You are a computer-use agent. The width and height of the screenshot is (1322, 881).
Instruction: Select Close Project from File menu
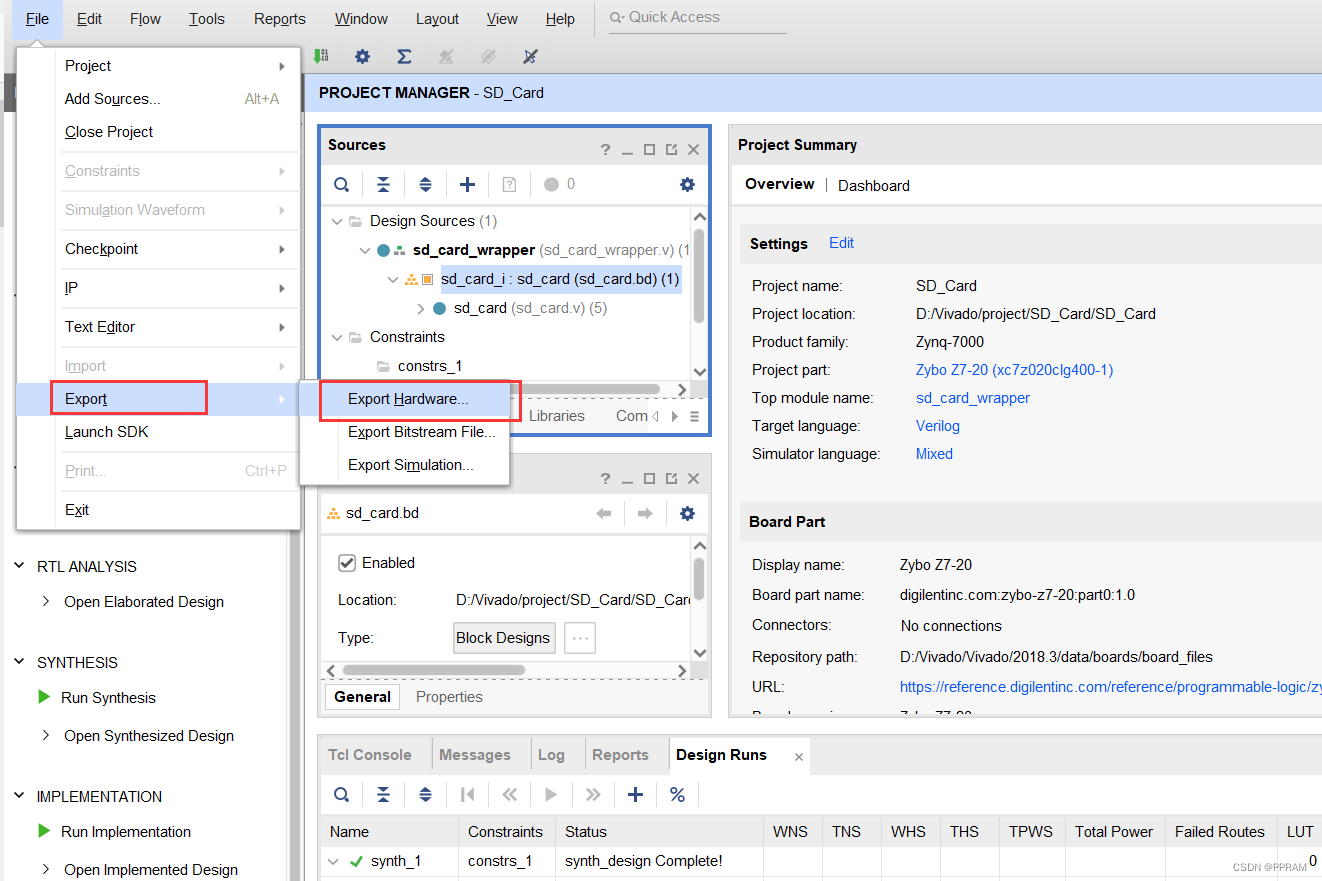click(158, 132)
